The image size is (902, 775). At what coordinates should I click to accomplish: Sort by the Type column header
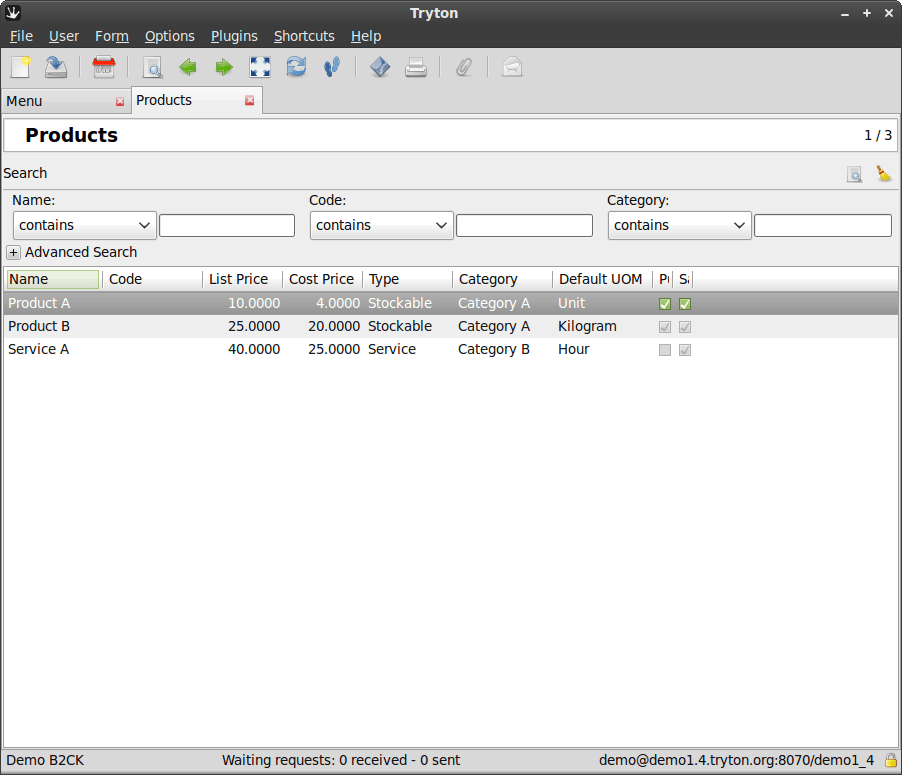pyautogui.click(x=408, y=279)
